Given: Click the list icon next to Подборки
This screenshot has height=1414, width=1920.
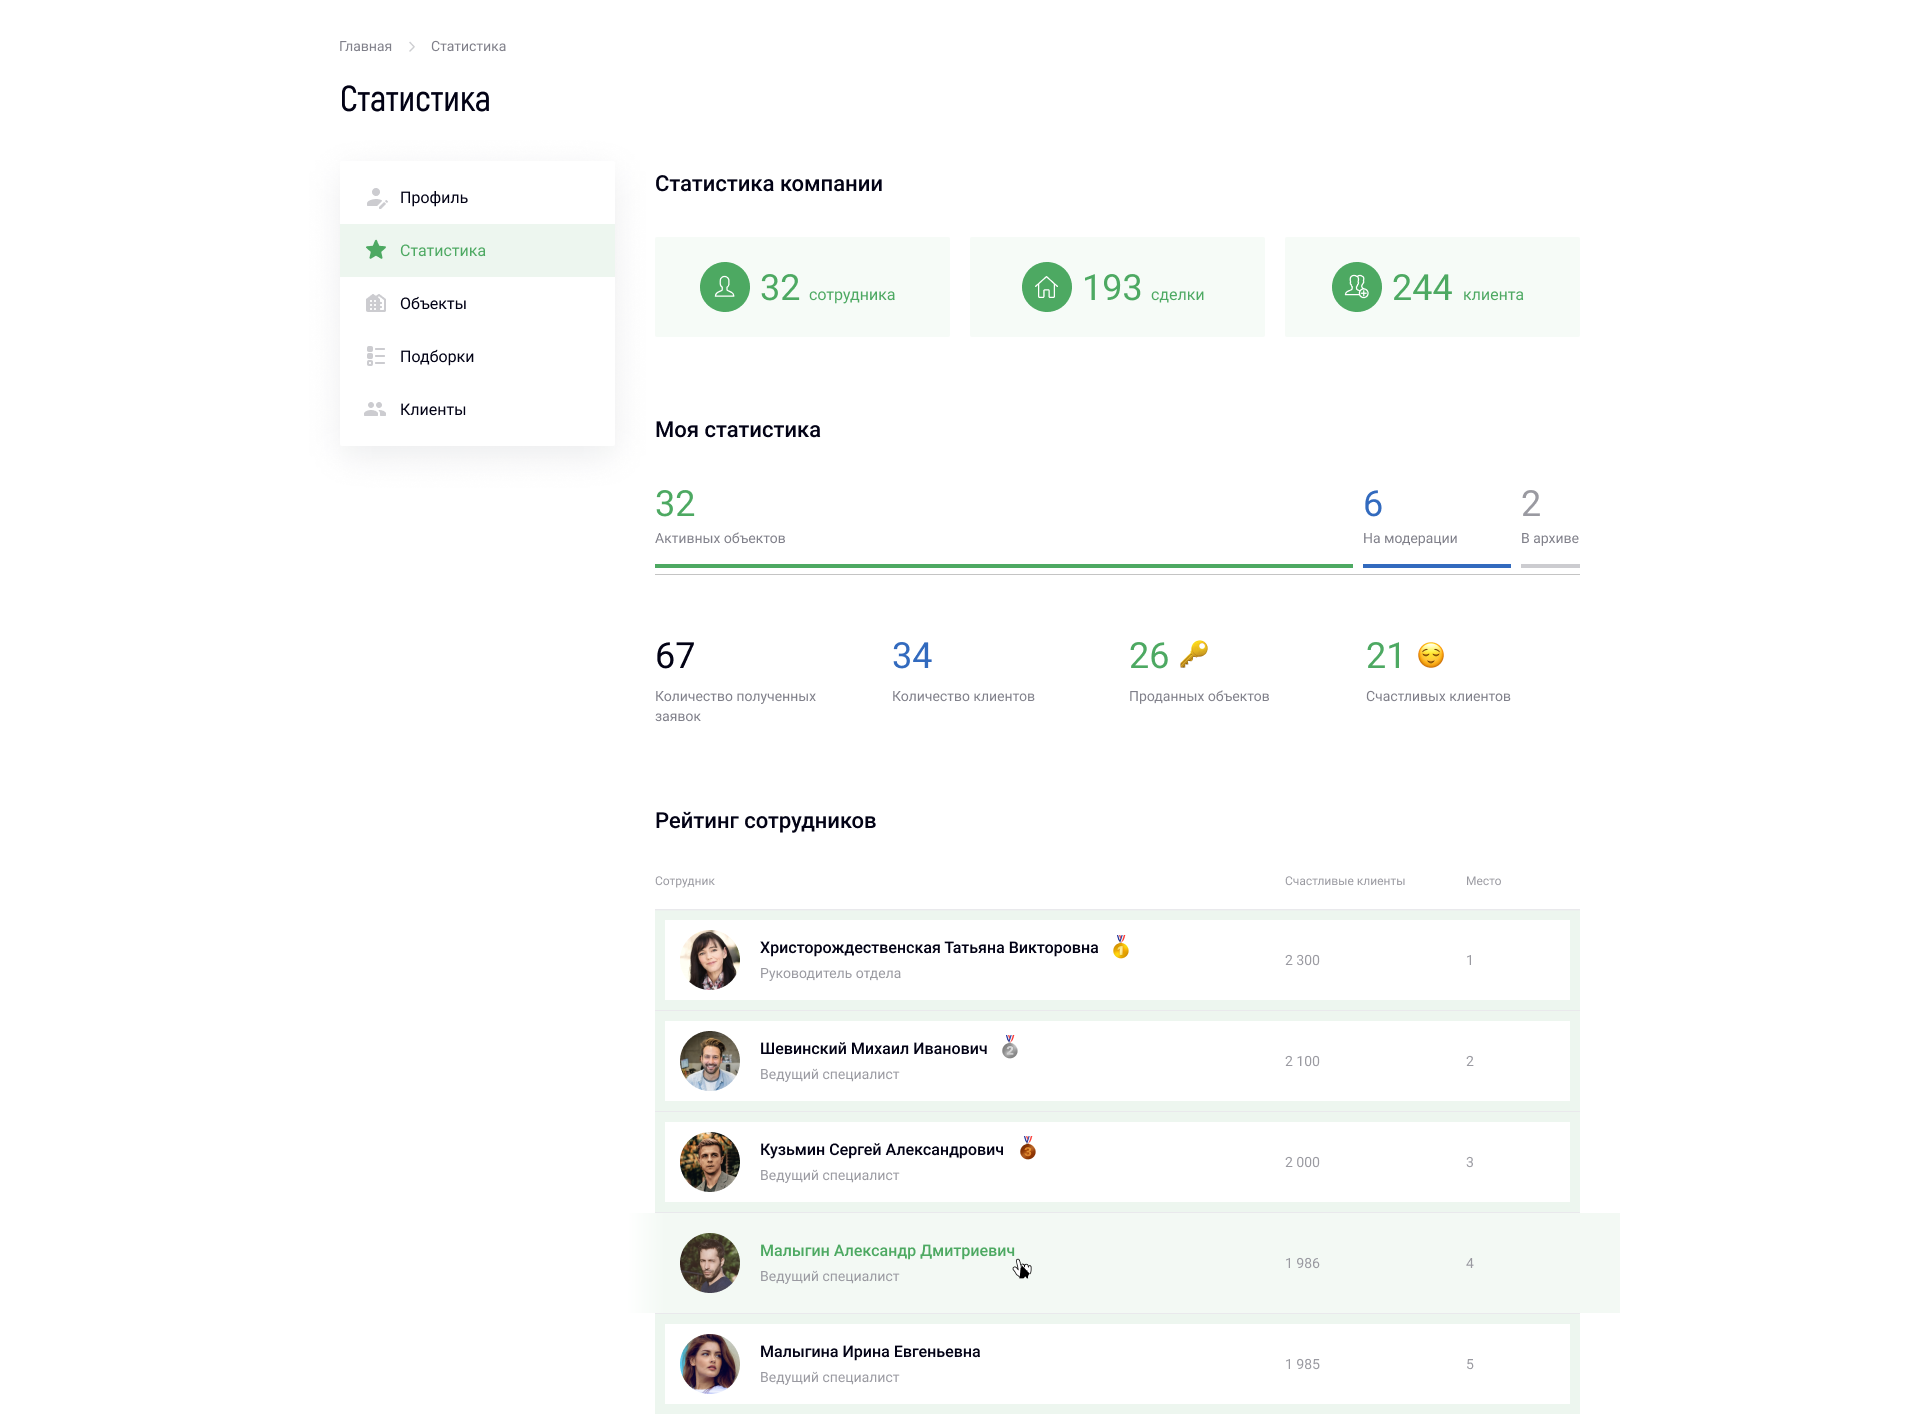Looking at the screenshot, I should coord(376,356).
